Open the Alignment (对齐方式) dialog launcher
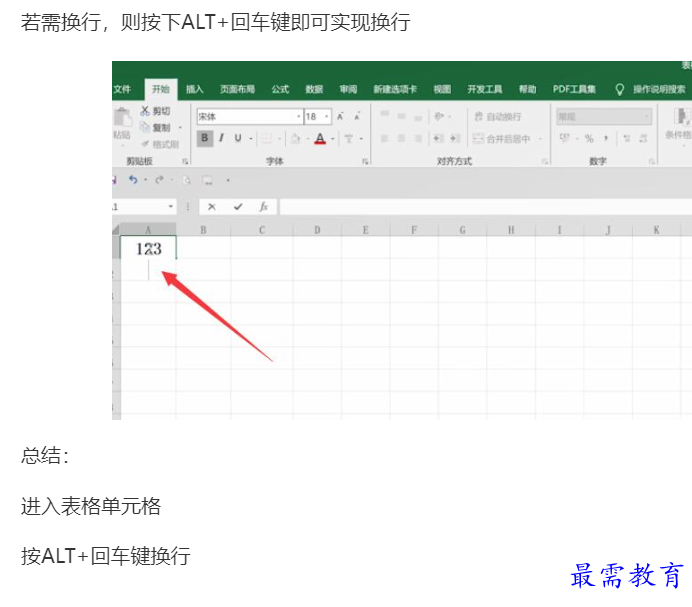692x607 pixels. coord(545,162)
